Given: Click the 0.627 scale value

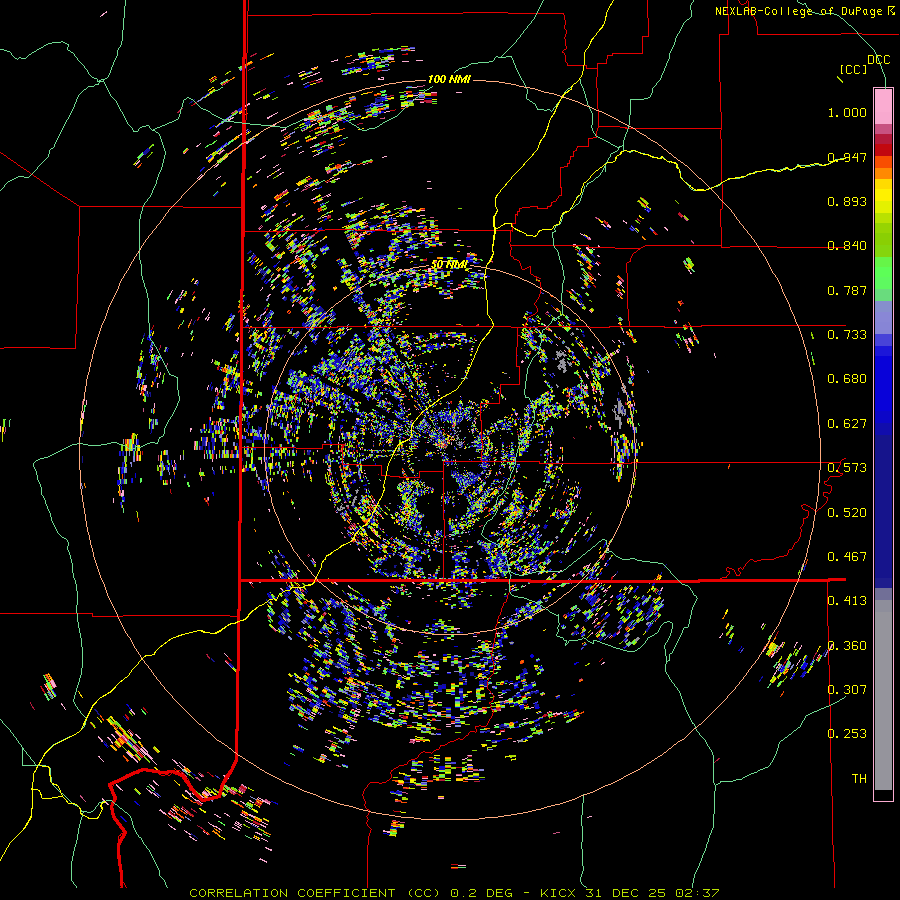Looking at the screenshot, I should pos(847,424).
